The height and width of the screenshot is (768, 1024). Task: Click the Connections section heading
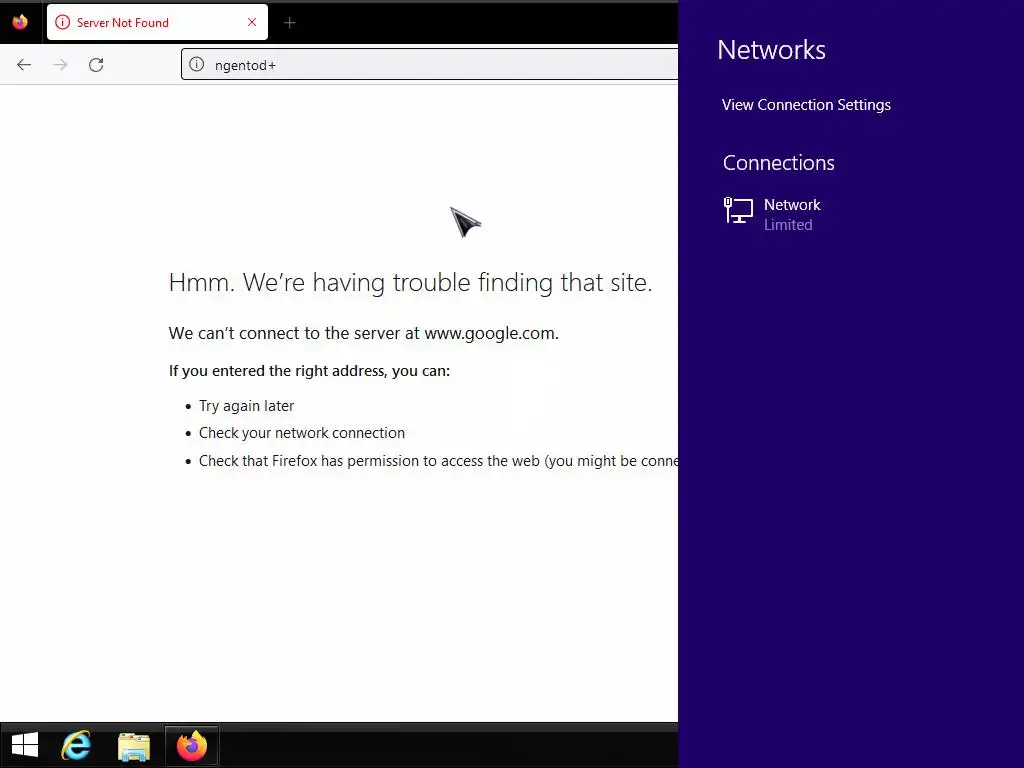coord(778,163)
